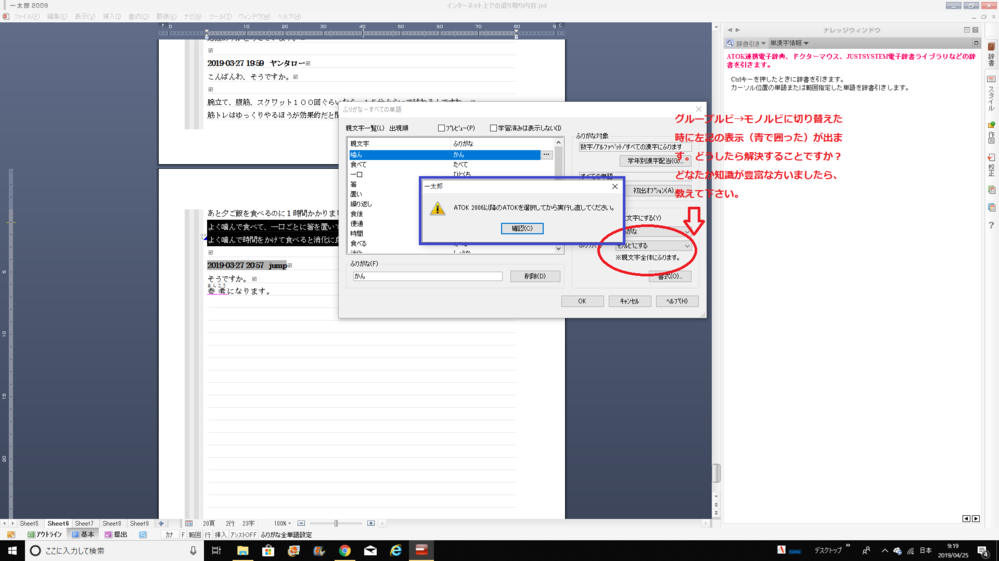Open the スタイル side palette tab
999x561 pixels.
click(x=991, y=92)
